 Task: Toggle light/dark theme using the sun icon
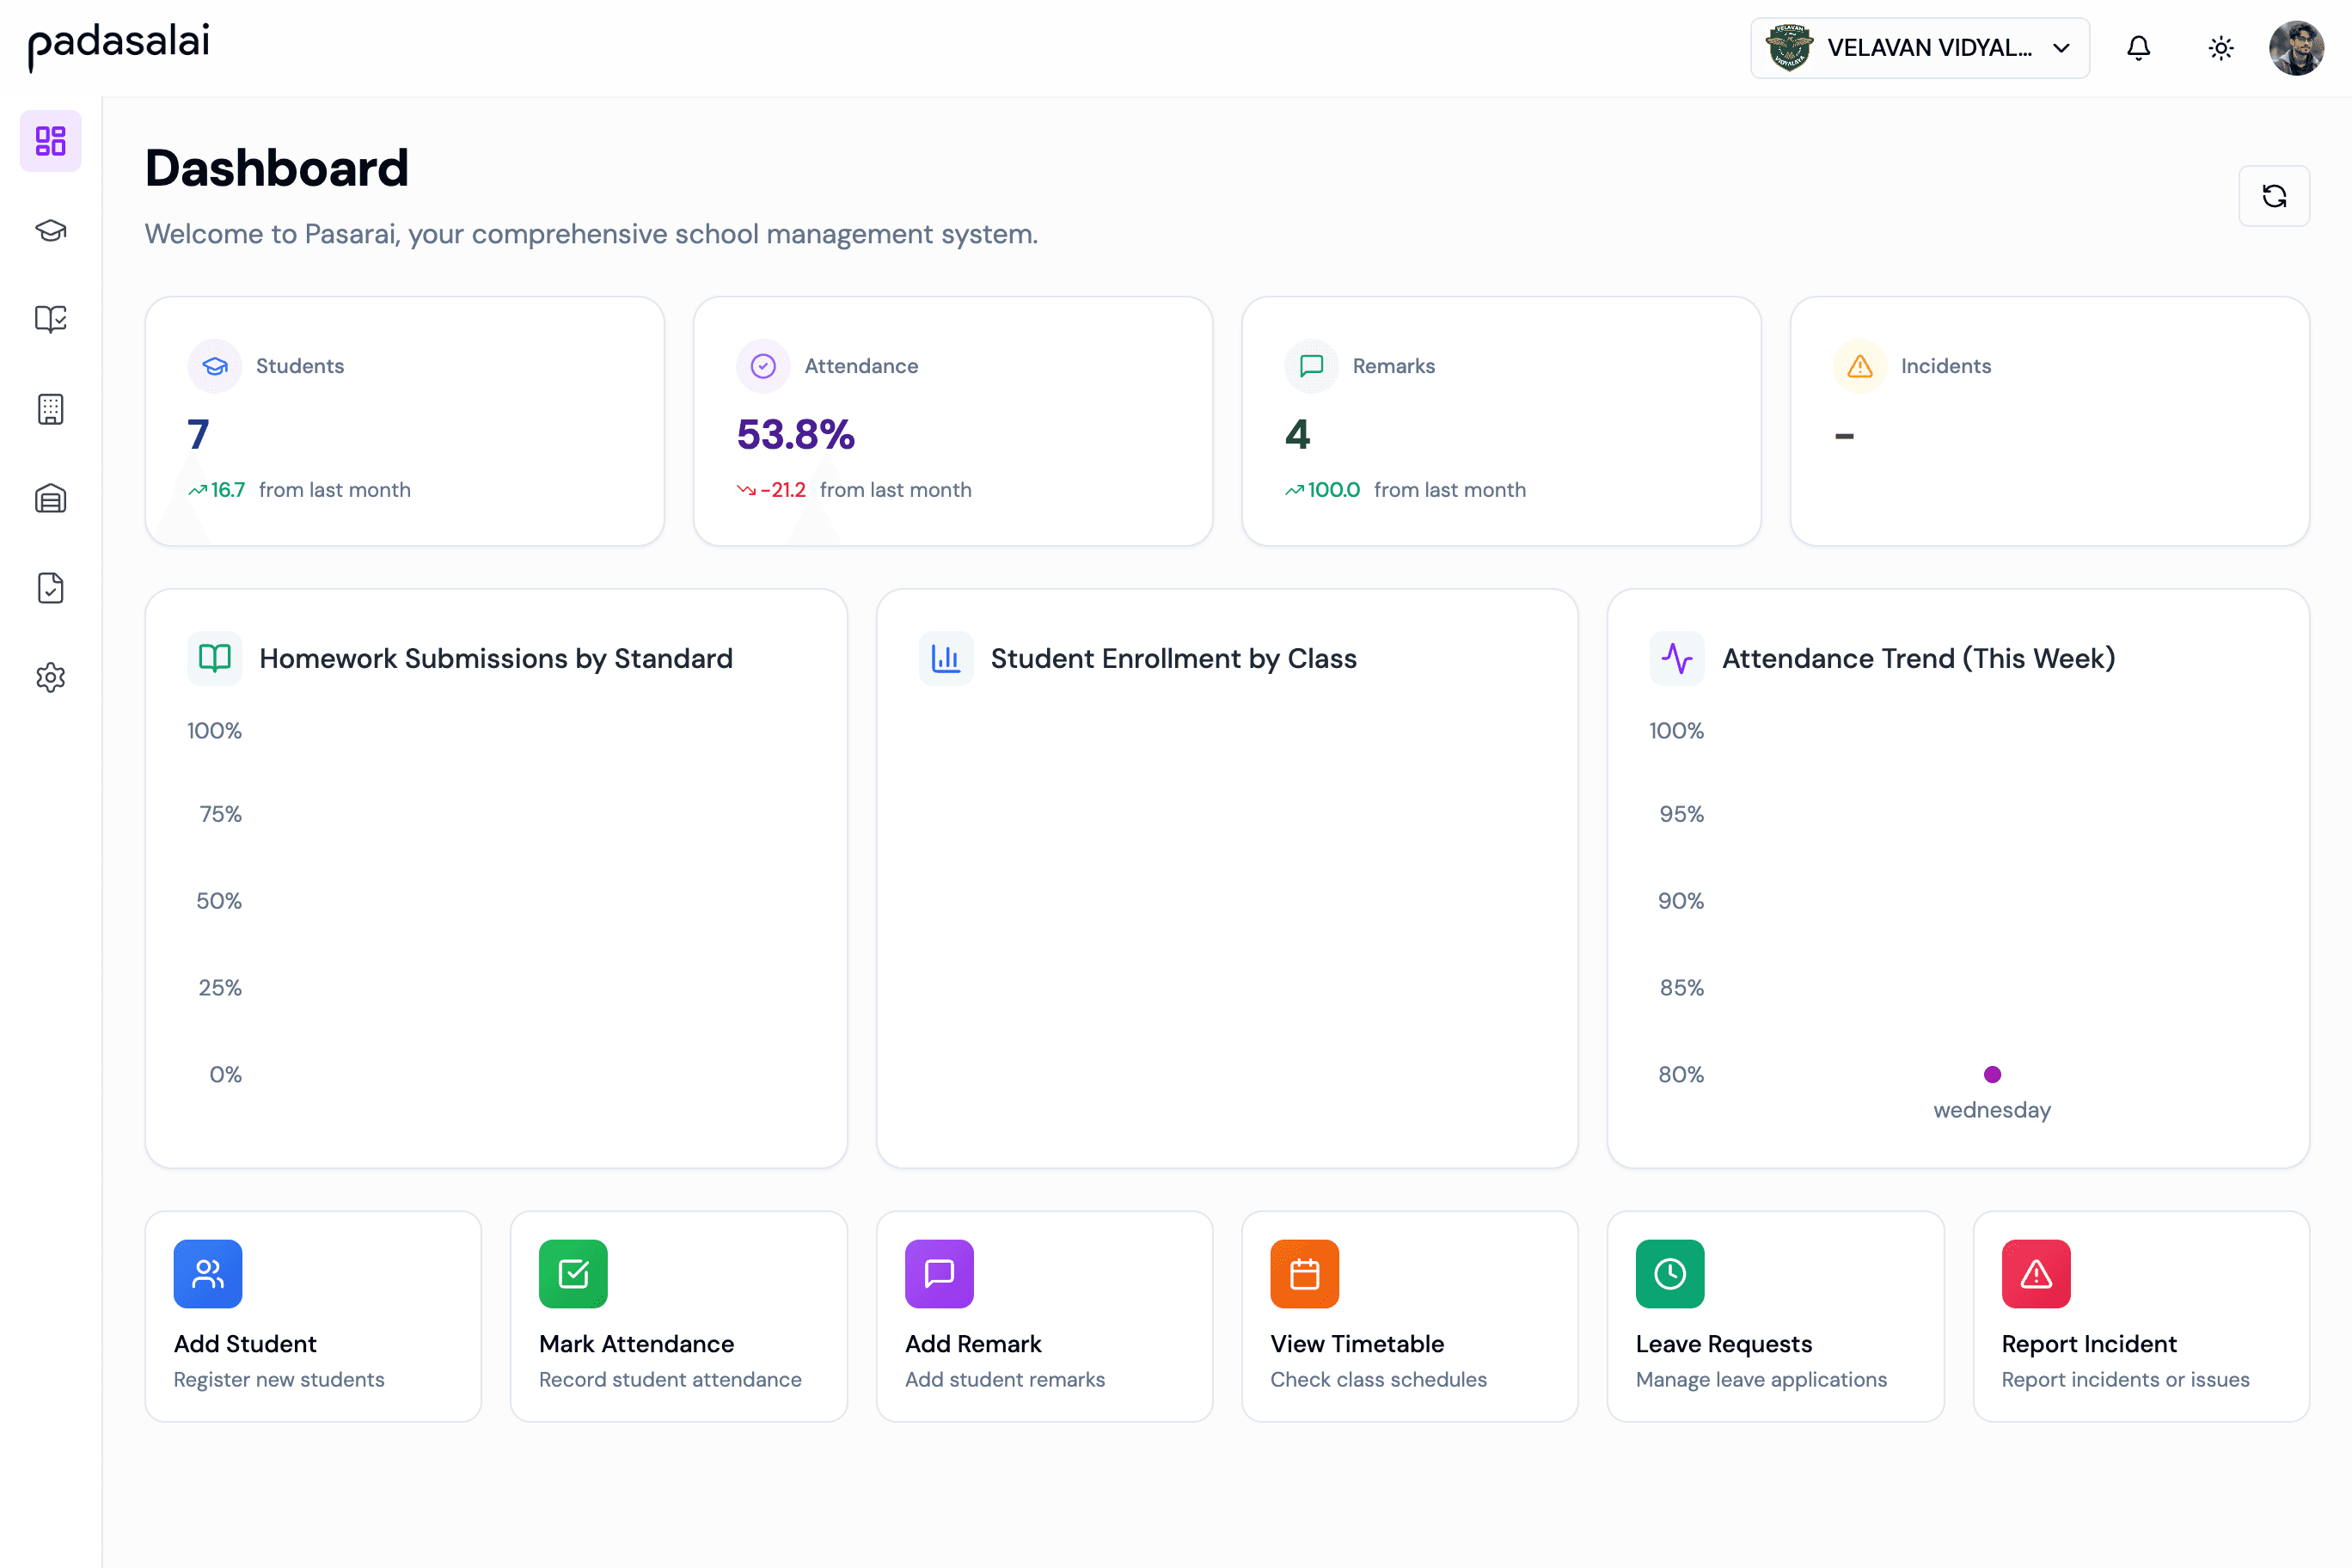(2220, 47)
